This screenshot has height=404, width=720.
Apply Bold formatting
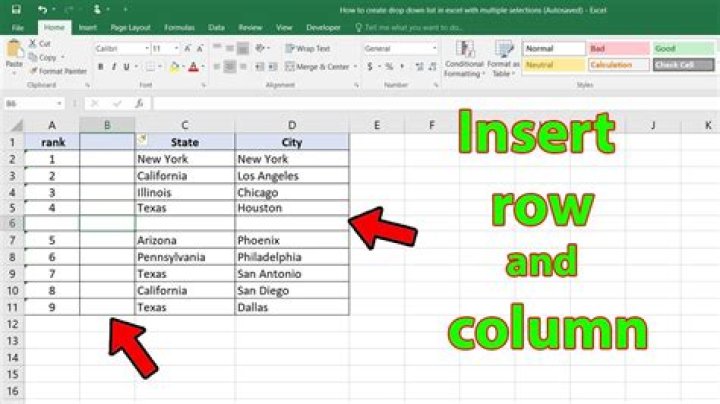100,67
